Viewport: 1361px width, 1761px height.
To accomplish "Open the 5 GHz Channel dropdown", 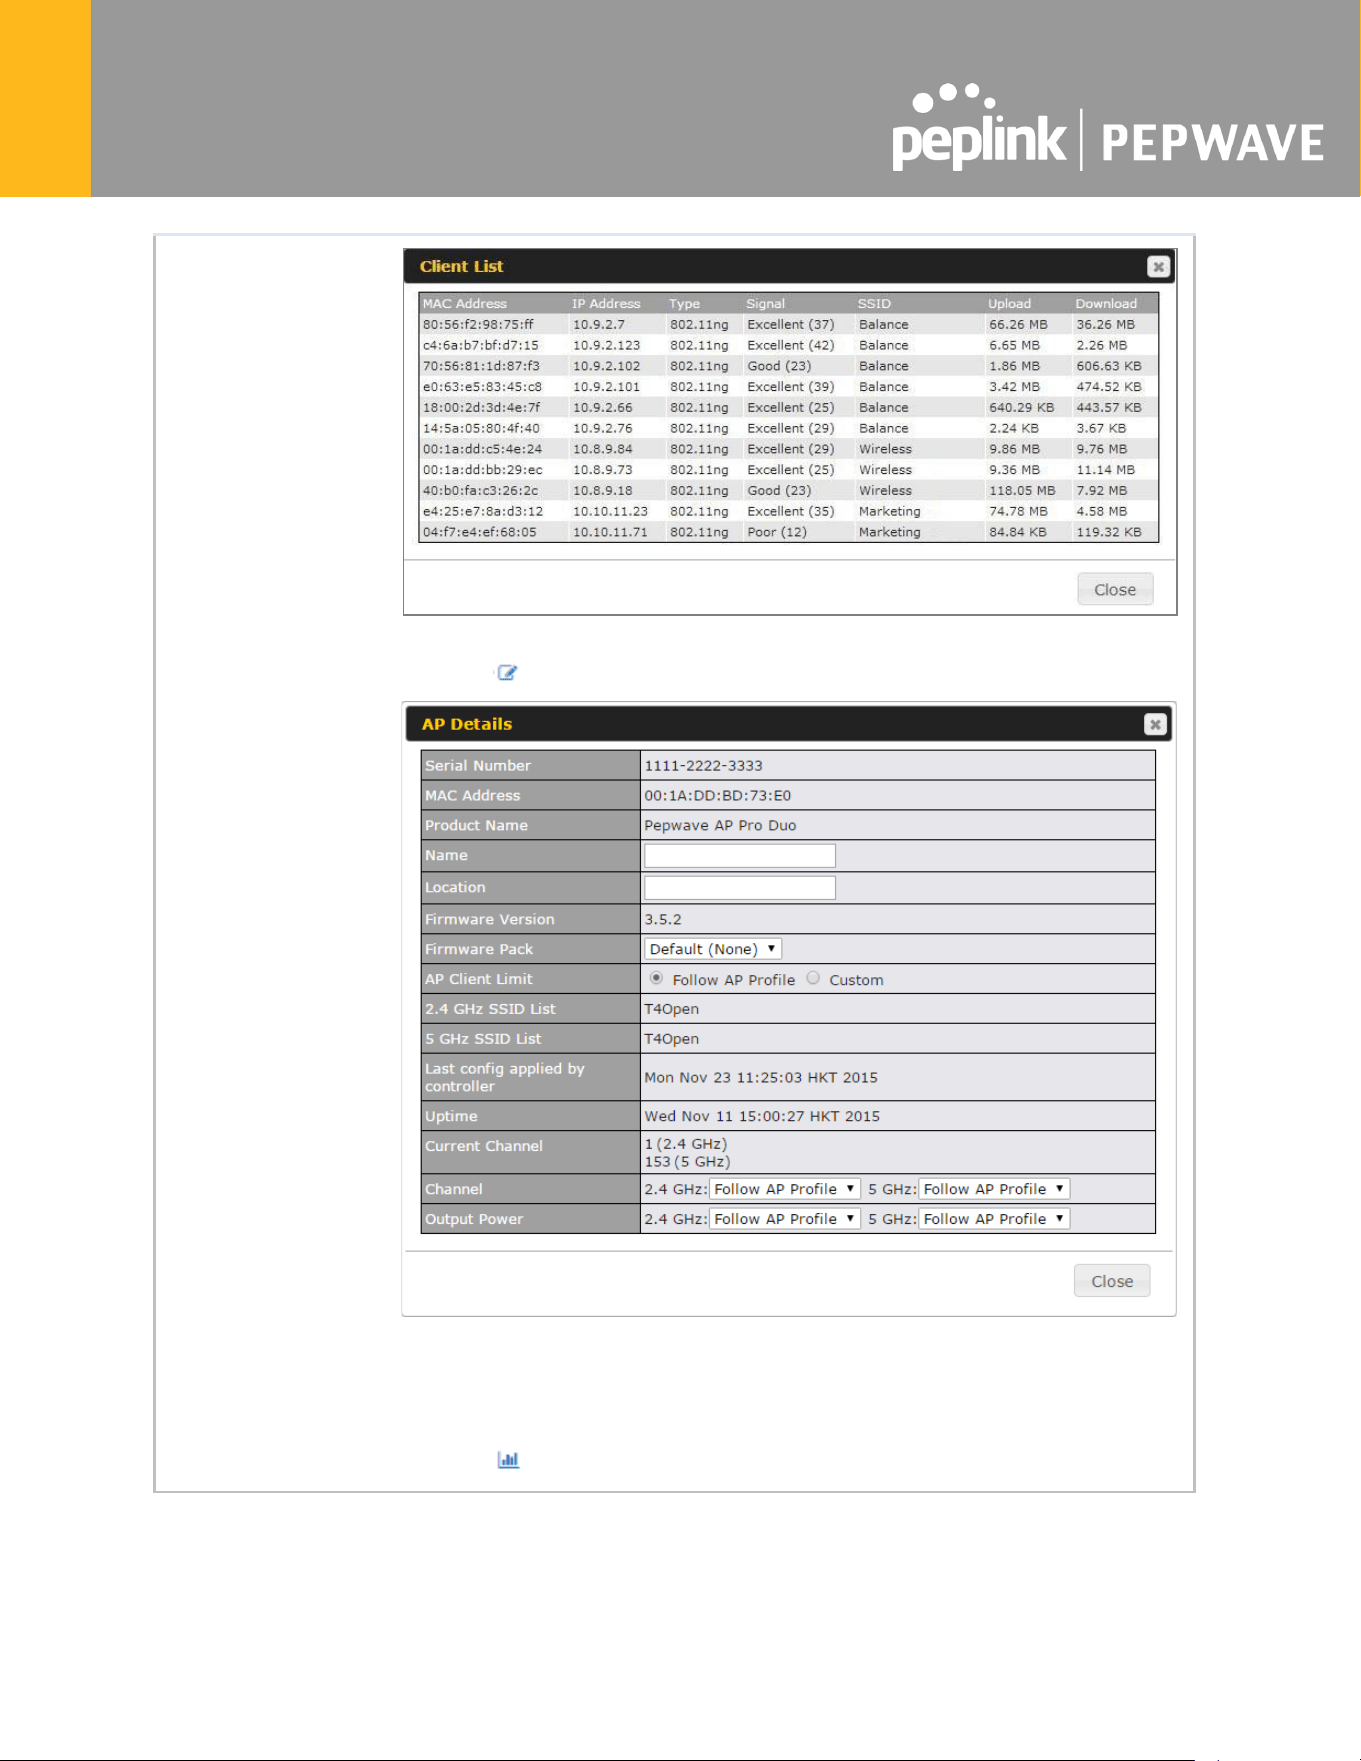I will [x=994, y=1189].
